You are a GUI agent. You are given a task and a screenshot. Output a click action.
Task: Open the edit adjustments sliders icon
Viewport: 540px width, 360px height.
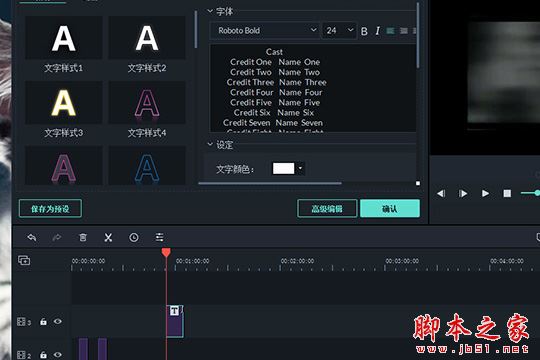[x=159, y=237]
